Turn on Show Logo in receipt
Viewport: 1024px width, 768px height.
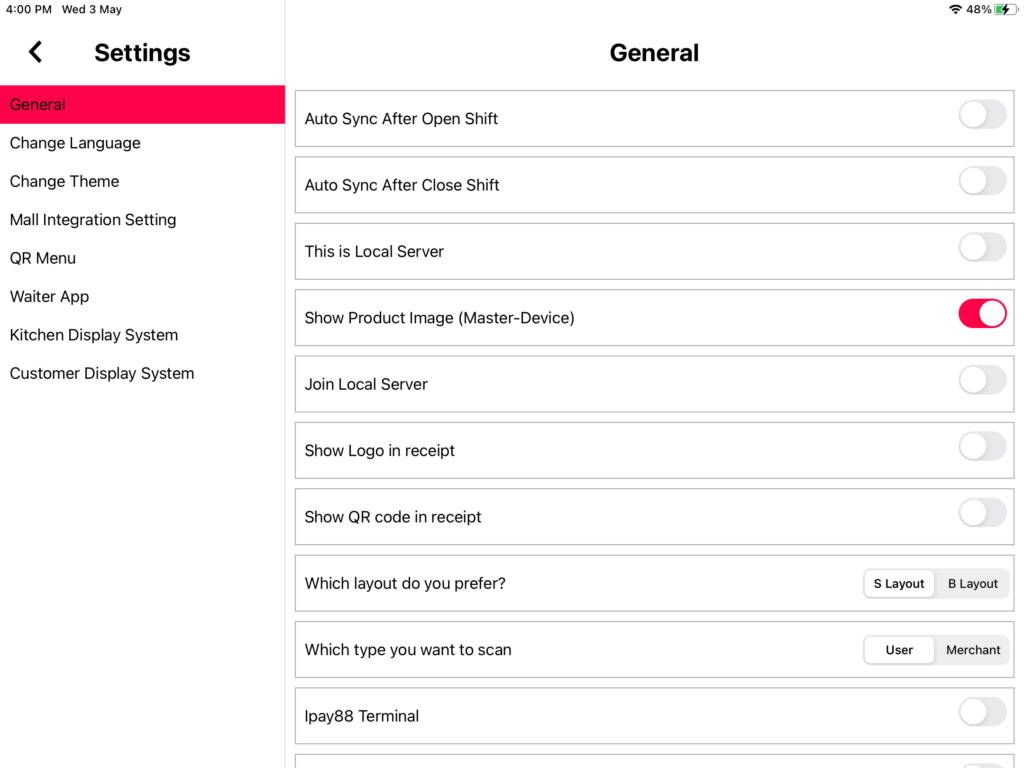982,447
